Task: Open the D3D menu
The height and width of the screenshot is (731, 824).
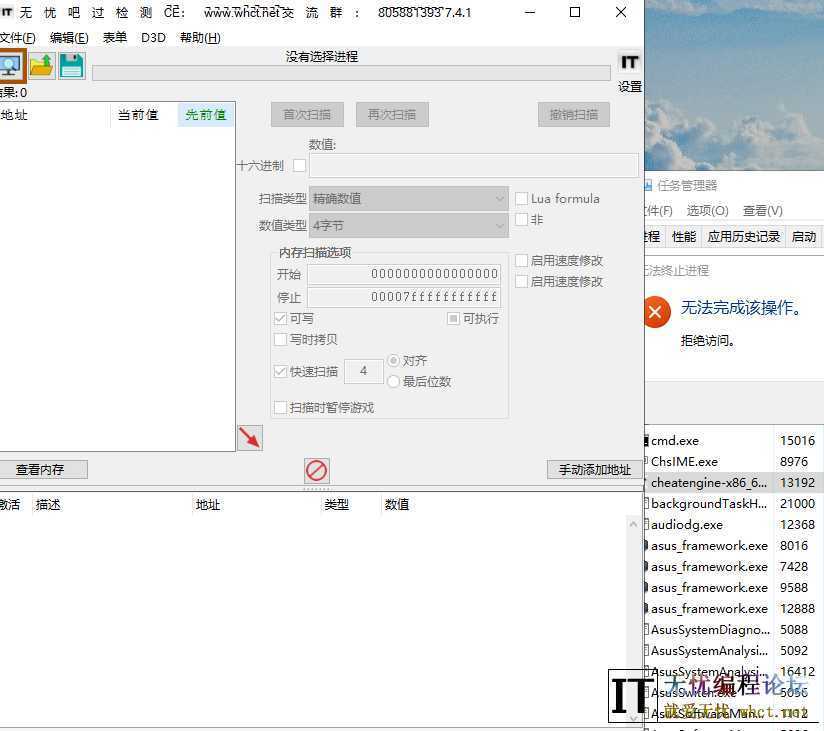Action: pyautogui.click(x=153, y=37)
